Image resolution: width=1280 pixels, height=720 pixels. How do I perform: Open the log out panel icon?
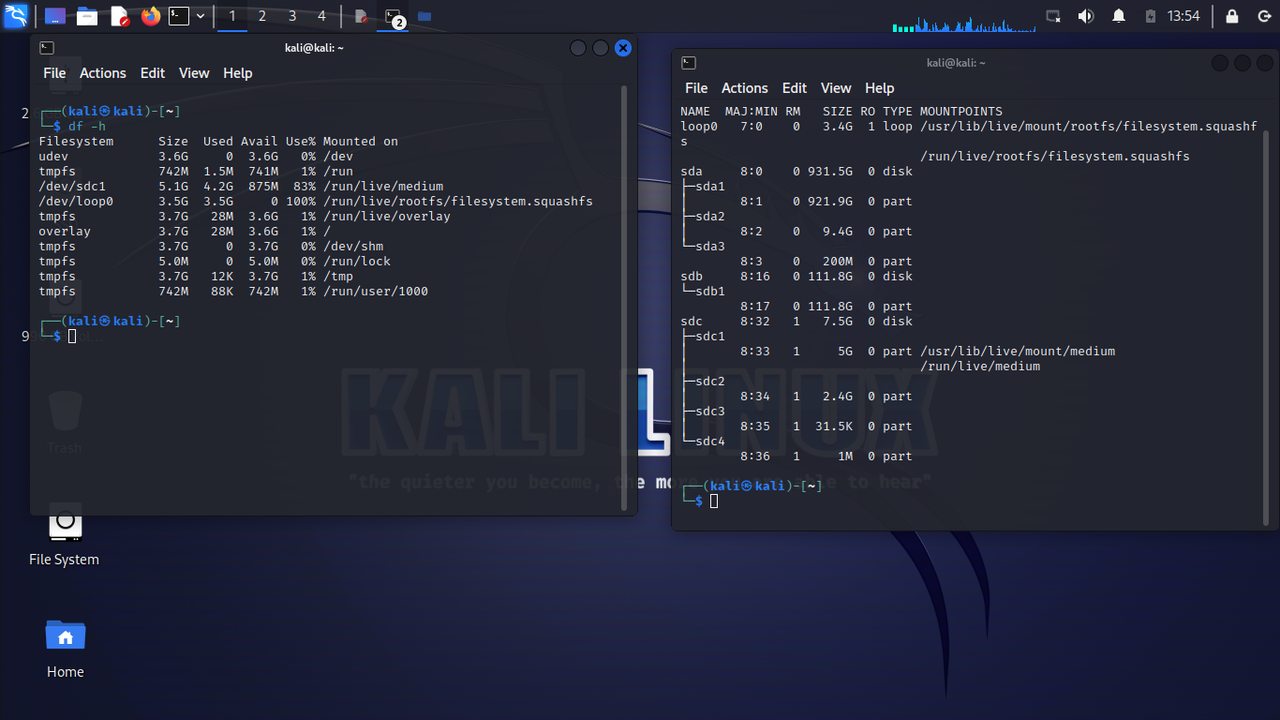[x=1264, y=16]
